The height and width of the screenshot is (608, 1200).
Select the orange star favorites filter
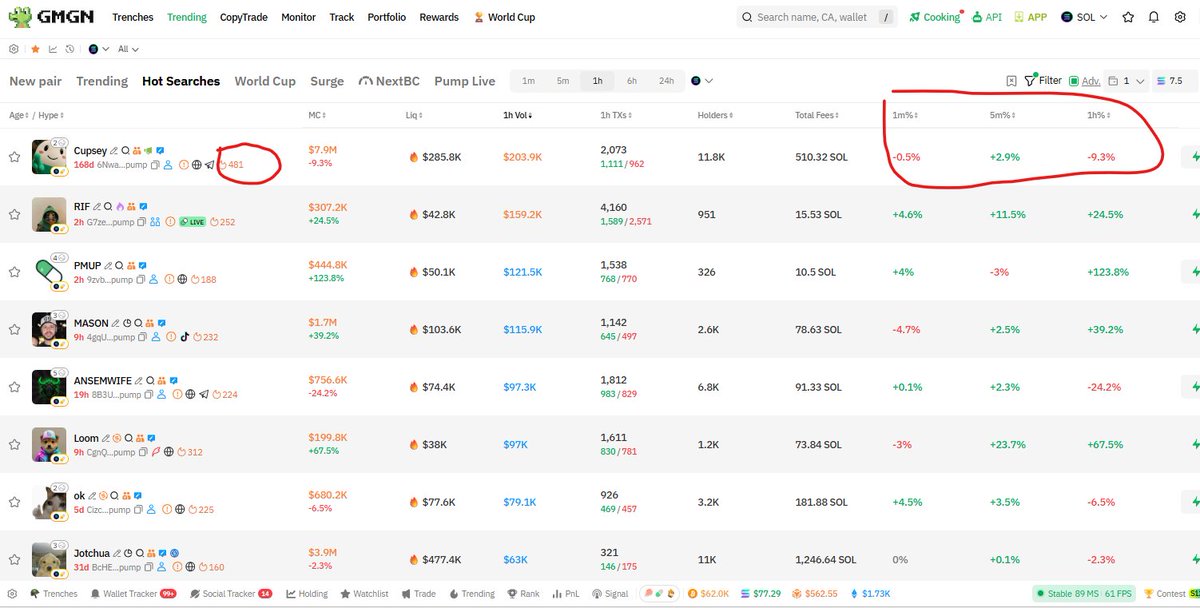pyautogui.click(x=36, y=48)
